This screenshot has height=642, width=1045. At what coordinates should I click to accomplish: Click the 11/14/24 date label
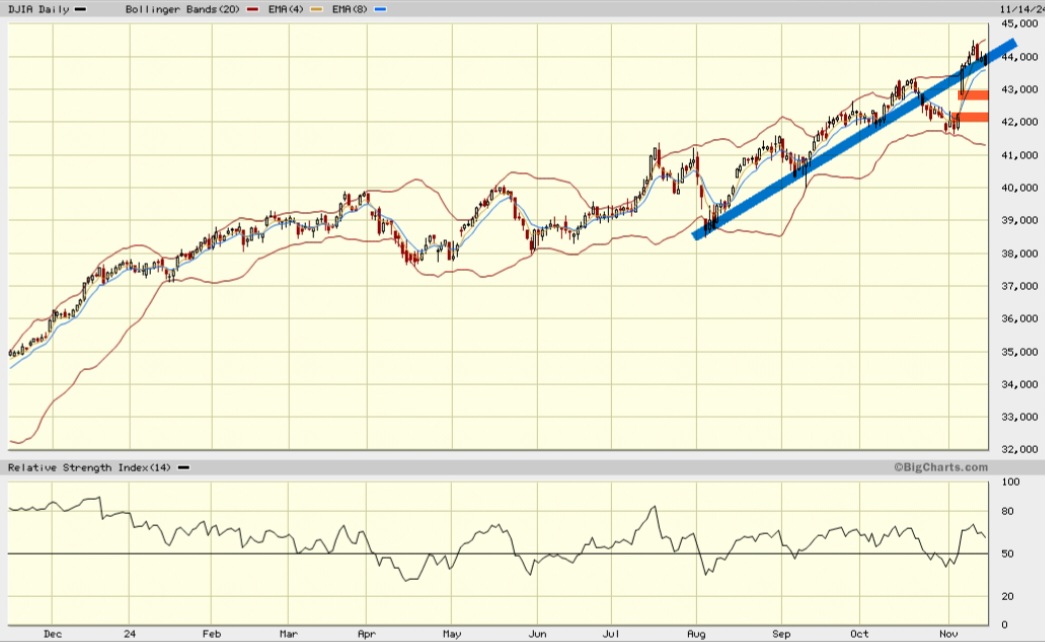click(x=1022, y=8)
